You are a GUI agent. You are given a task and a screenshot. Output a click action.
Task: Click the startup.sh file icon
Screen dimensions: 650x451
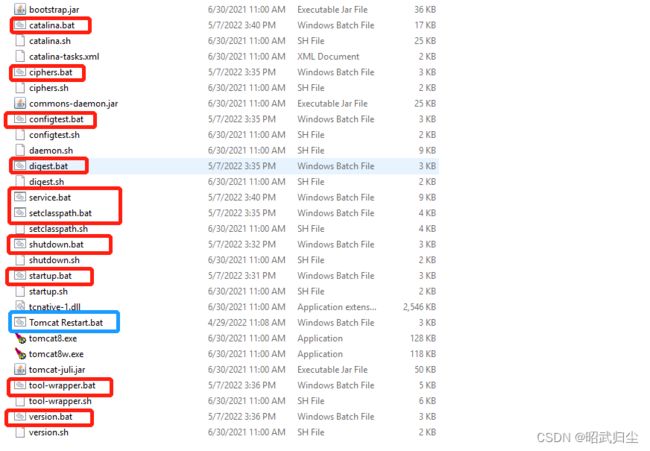tap(20, 291)
